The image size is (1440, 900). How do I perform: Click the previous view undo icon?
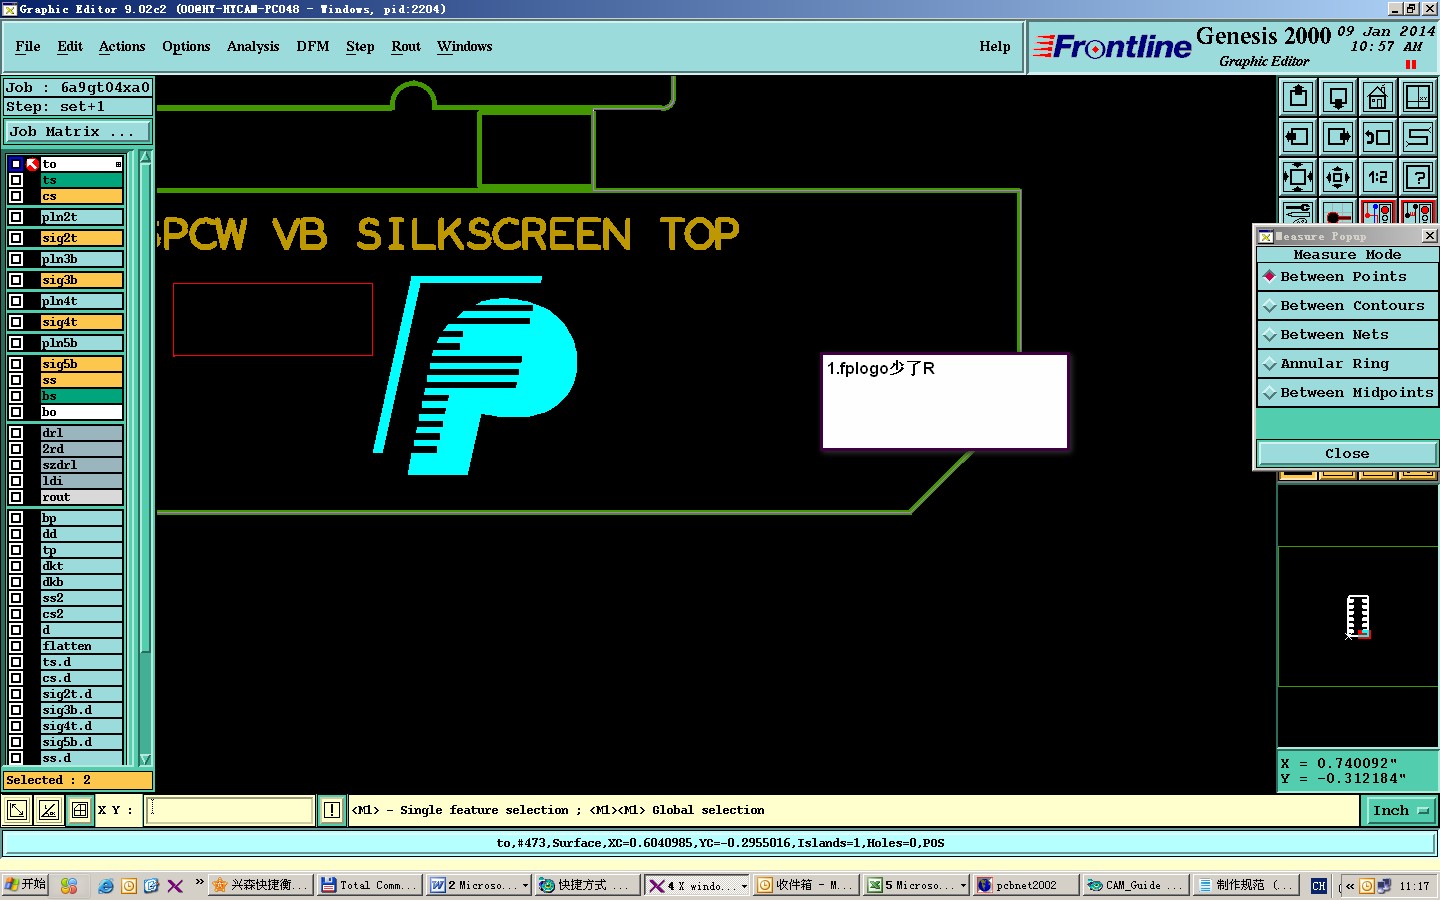(1378, 137)
